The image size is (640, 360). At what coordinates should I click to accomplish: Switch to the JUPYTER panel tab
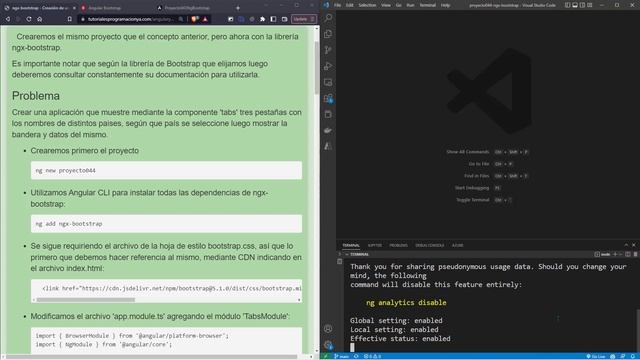point(374,245)
